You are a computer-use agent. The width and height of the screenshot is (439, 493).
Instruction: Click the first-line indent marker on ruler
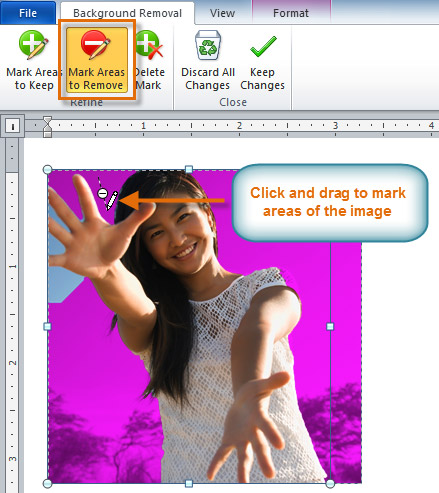pos(48,121)
